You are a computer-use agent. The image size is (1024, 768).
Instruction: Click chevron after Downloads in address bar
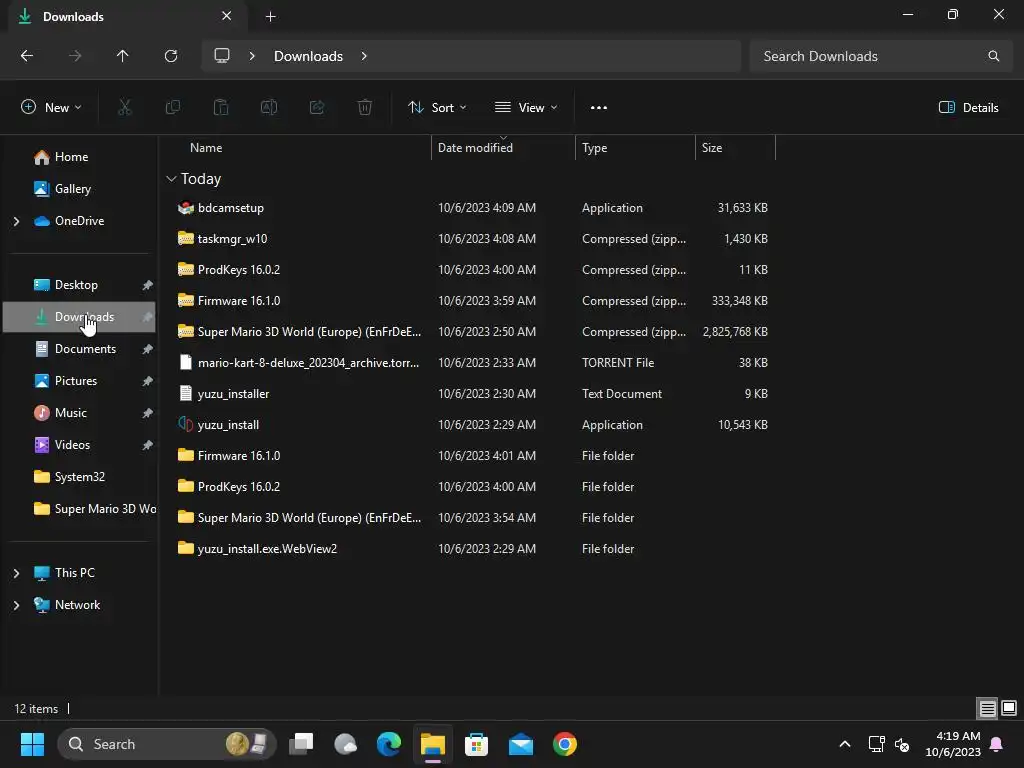(364, 56)
